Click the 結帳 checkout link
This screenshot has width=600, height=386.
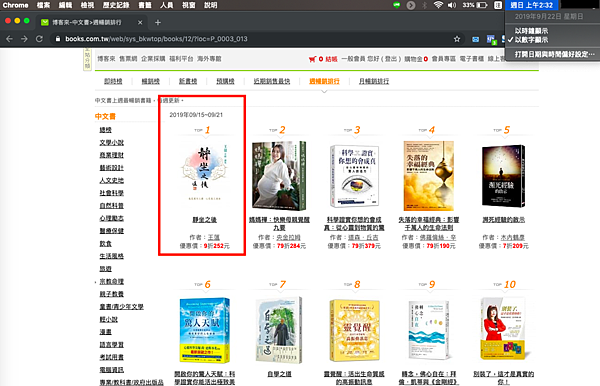click(x=331, y=59)
